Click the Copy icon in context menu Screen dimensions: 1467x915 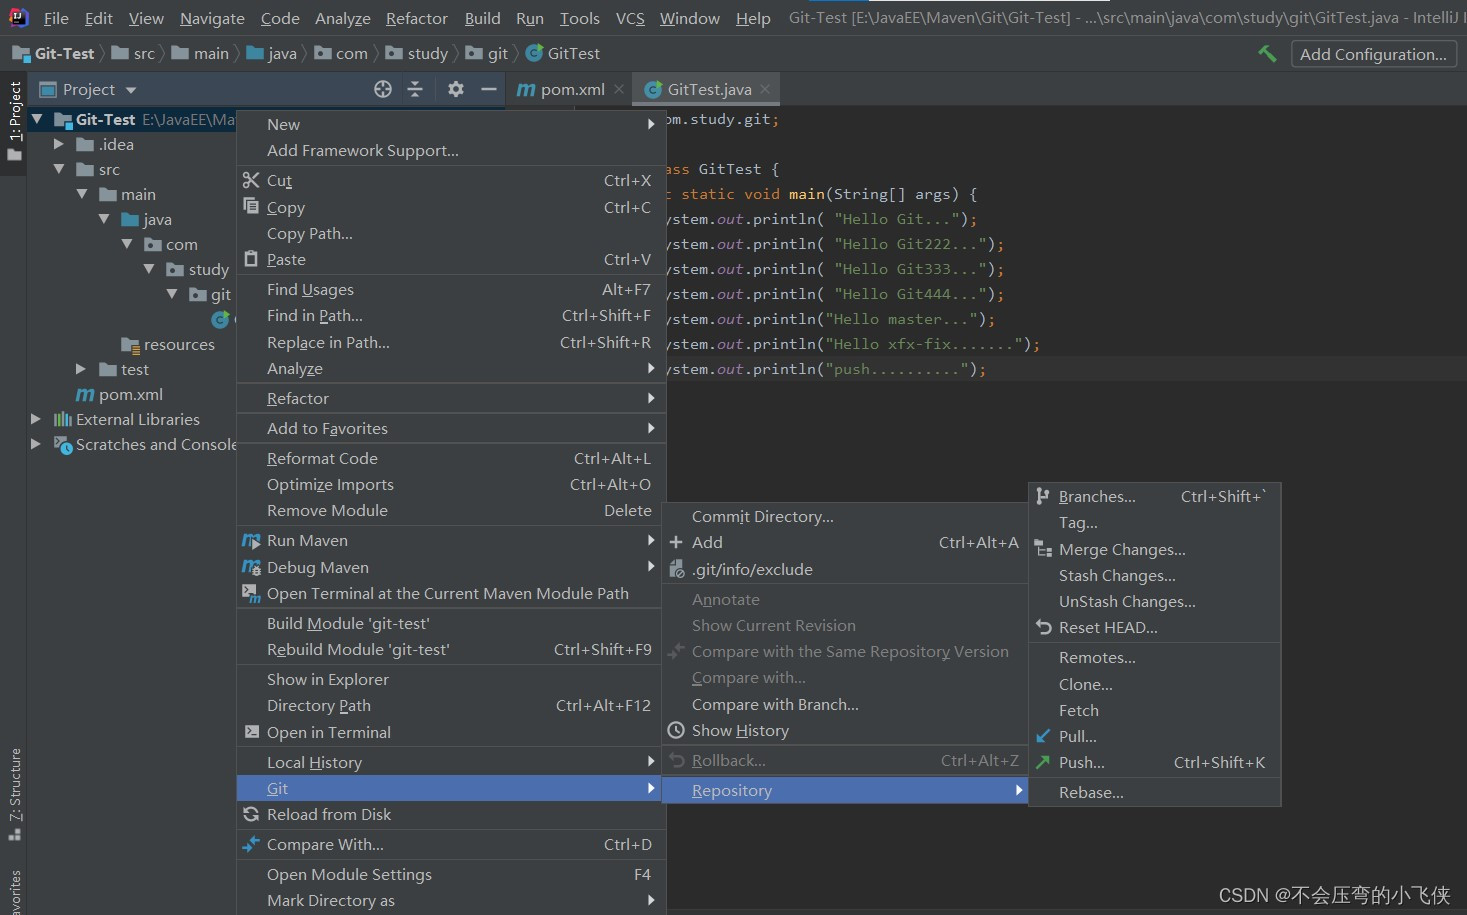pyautogui.click(x=251, y=206)
